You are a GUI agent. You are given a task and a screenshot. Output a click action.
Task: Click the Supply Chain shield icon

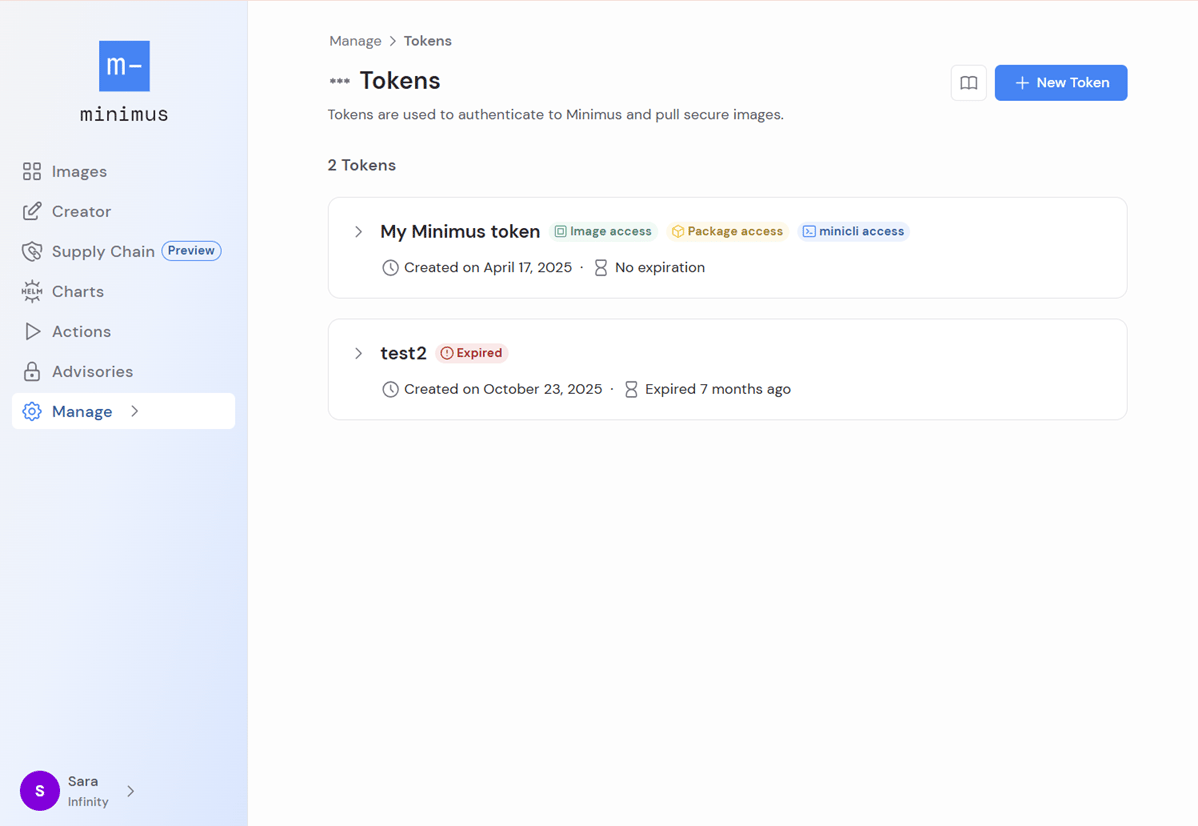coord(31,251)
